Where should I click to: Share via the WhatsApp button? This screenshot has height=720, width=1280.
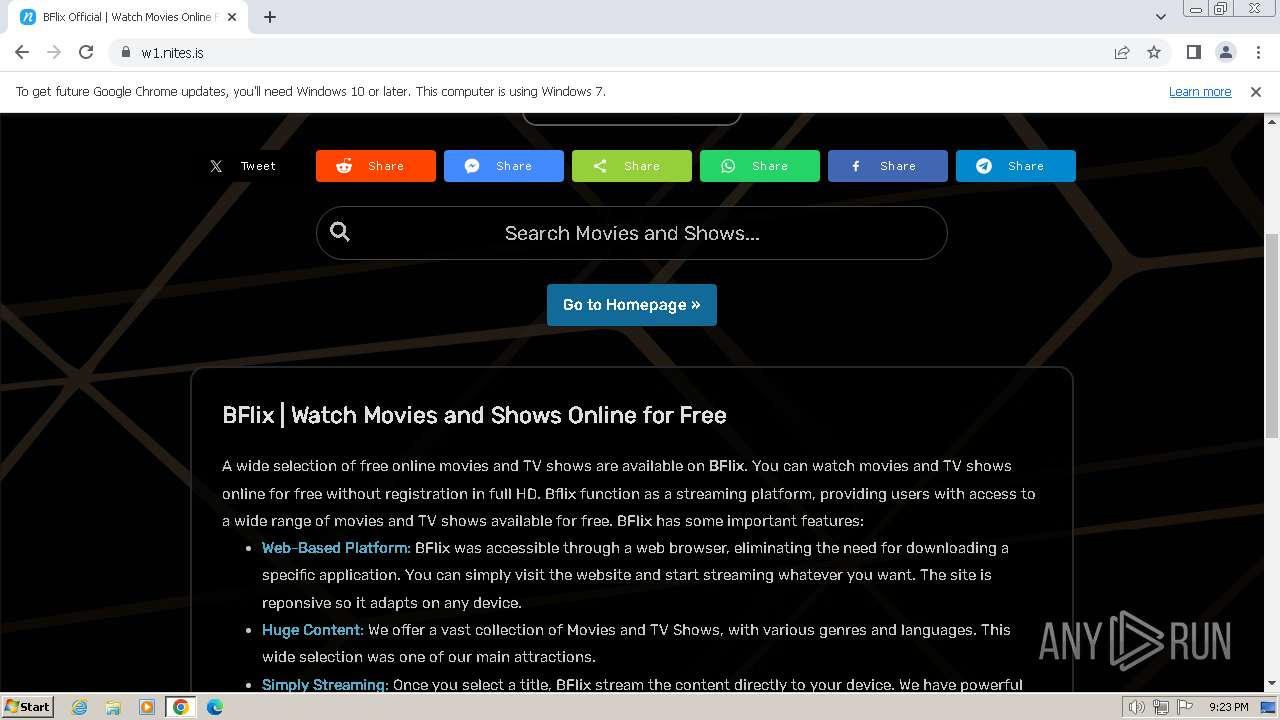click(760, 166)
